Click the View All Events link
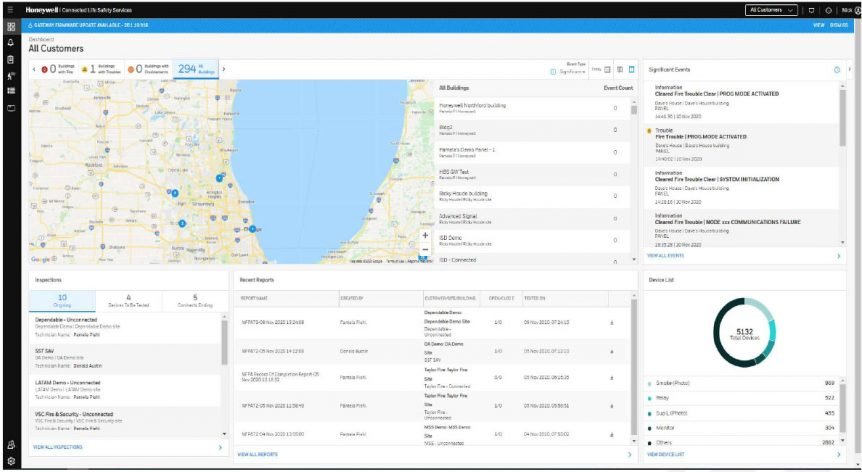Screen dimensions: 862x472 (667, 257)
